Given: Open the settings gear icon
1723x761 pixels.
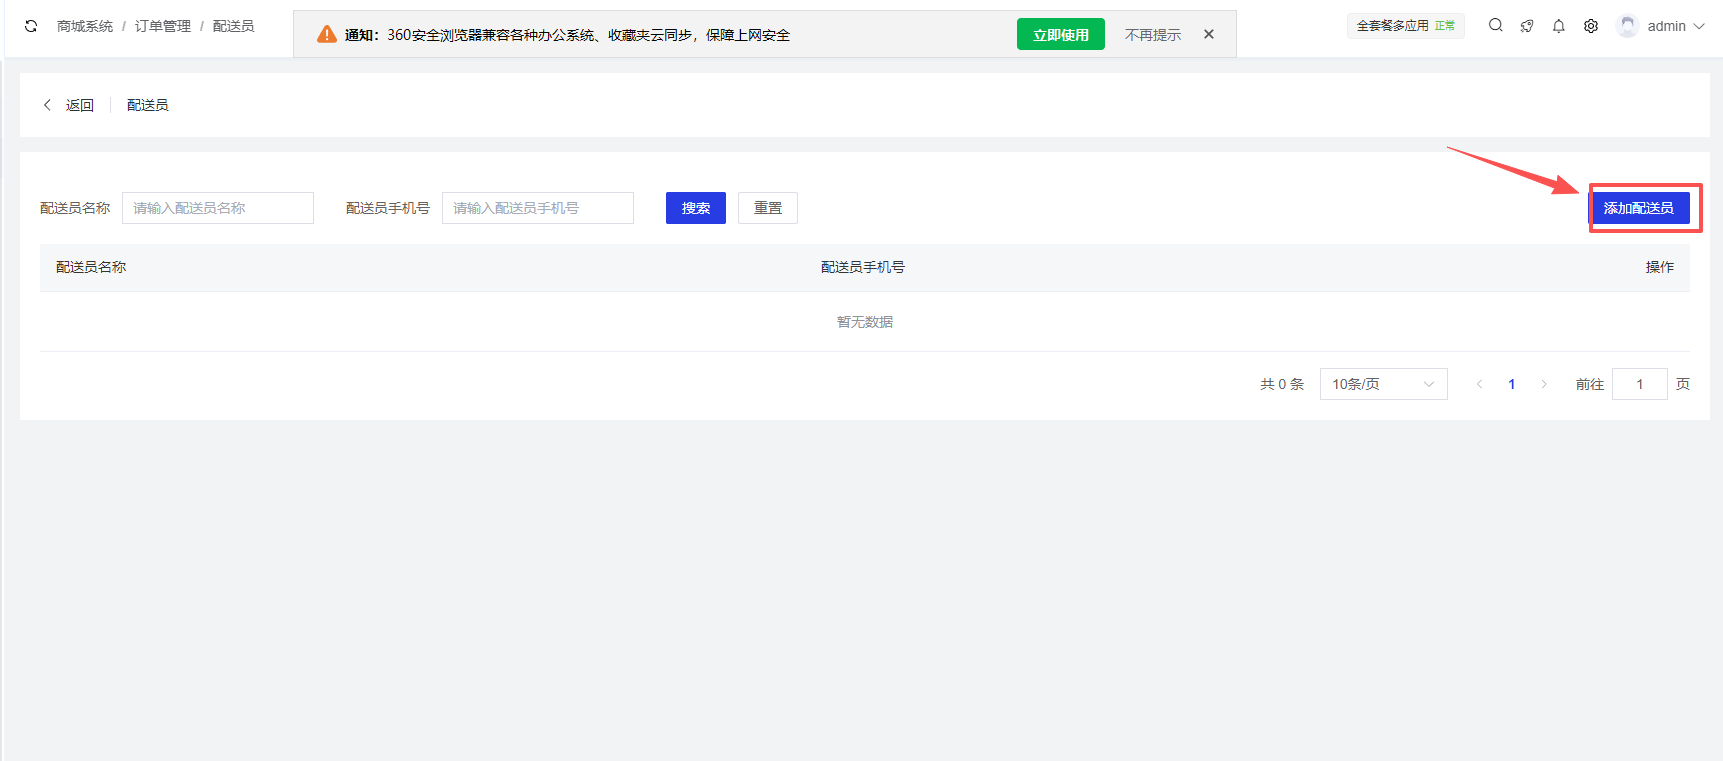Looking at the screenshot, I should click(x=1591, y=26).
